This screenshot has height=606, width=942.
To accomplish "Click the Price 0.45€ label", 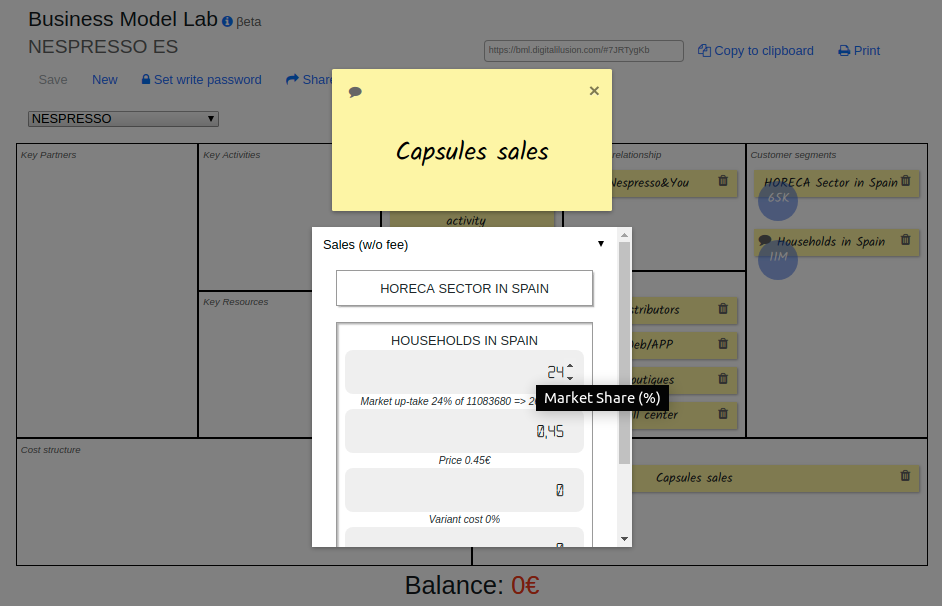I will point(464,460).
